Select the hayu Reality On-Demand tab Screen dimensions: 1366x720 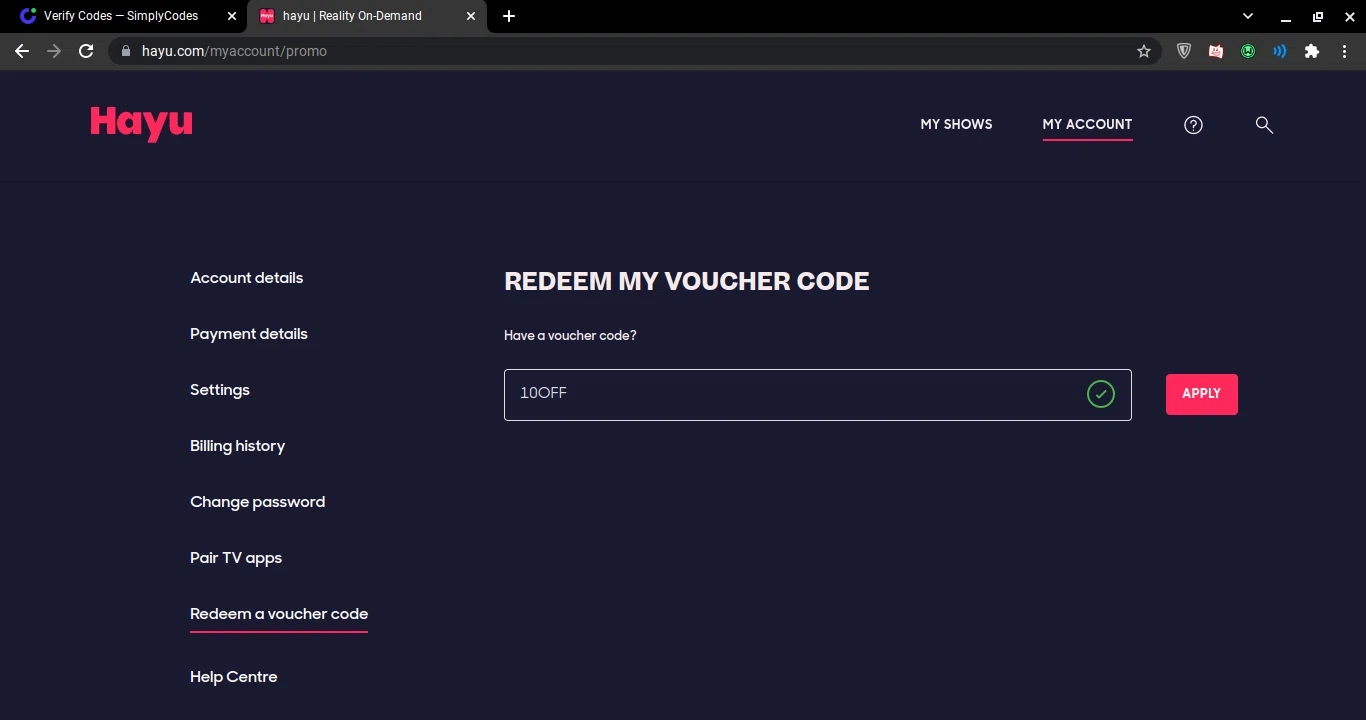coord(367,16)
